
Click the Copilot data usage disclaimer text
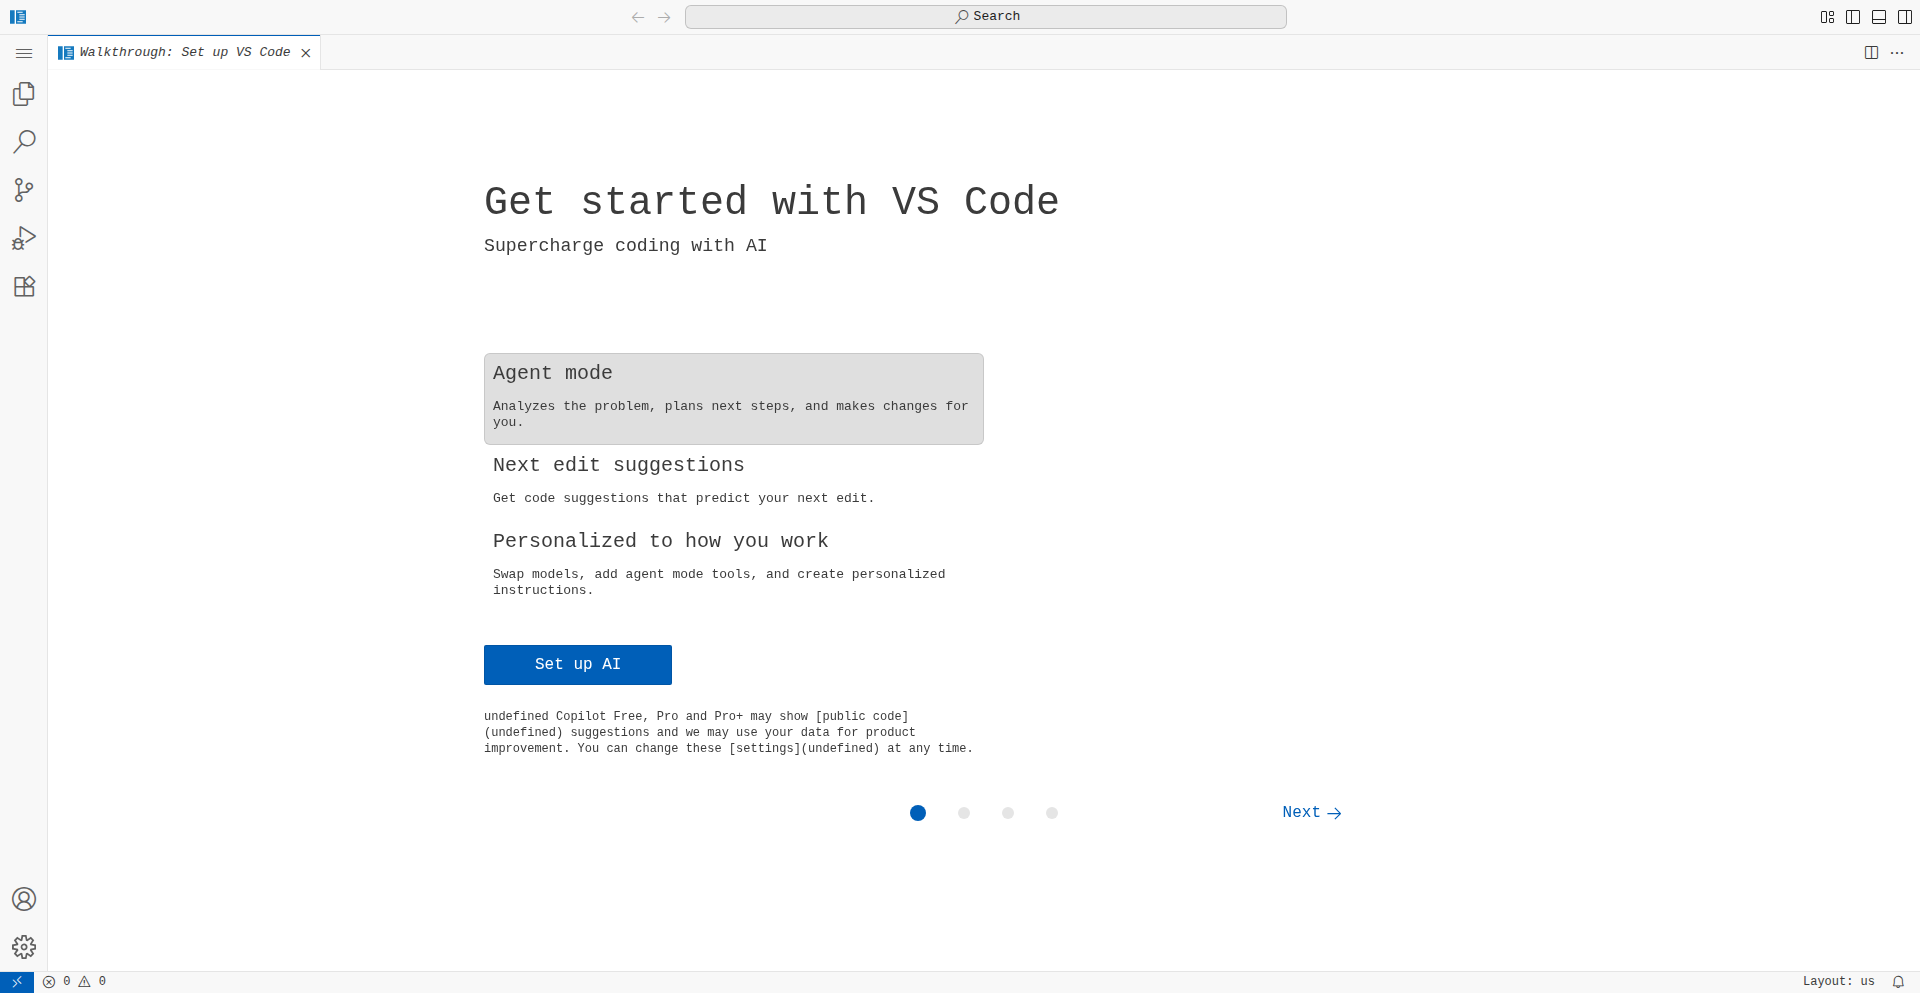(x=728, y=733)
